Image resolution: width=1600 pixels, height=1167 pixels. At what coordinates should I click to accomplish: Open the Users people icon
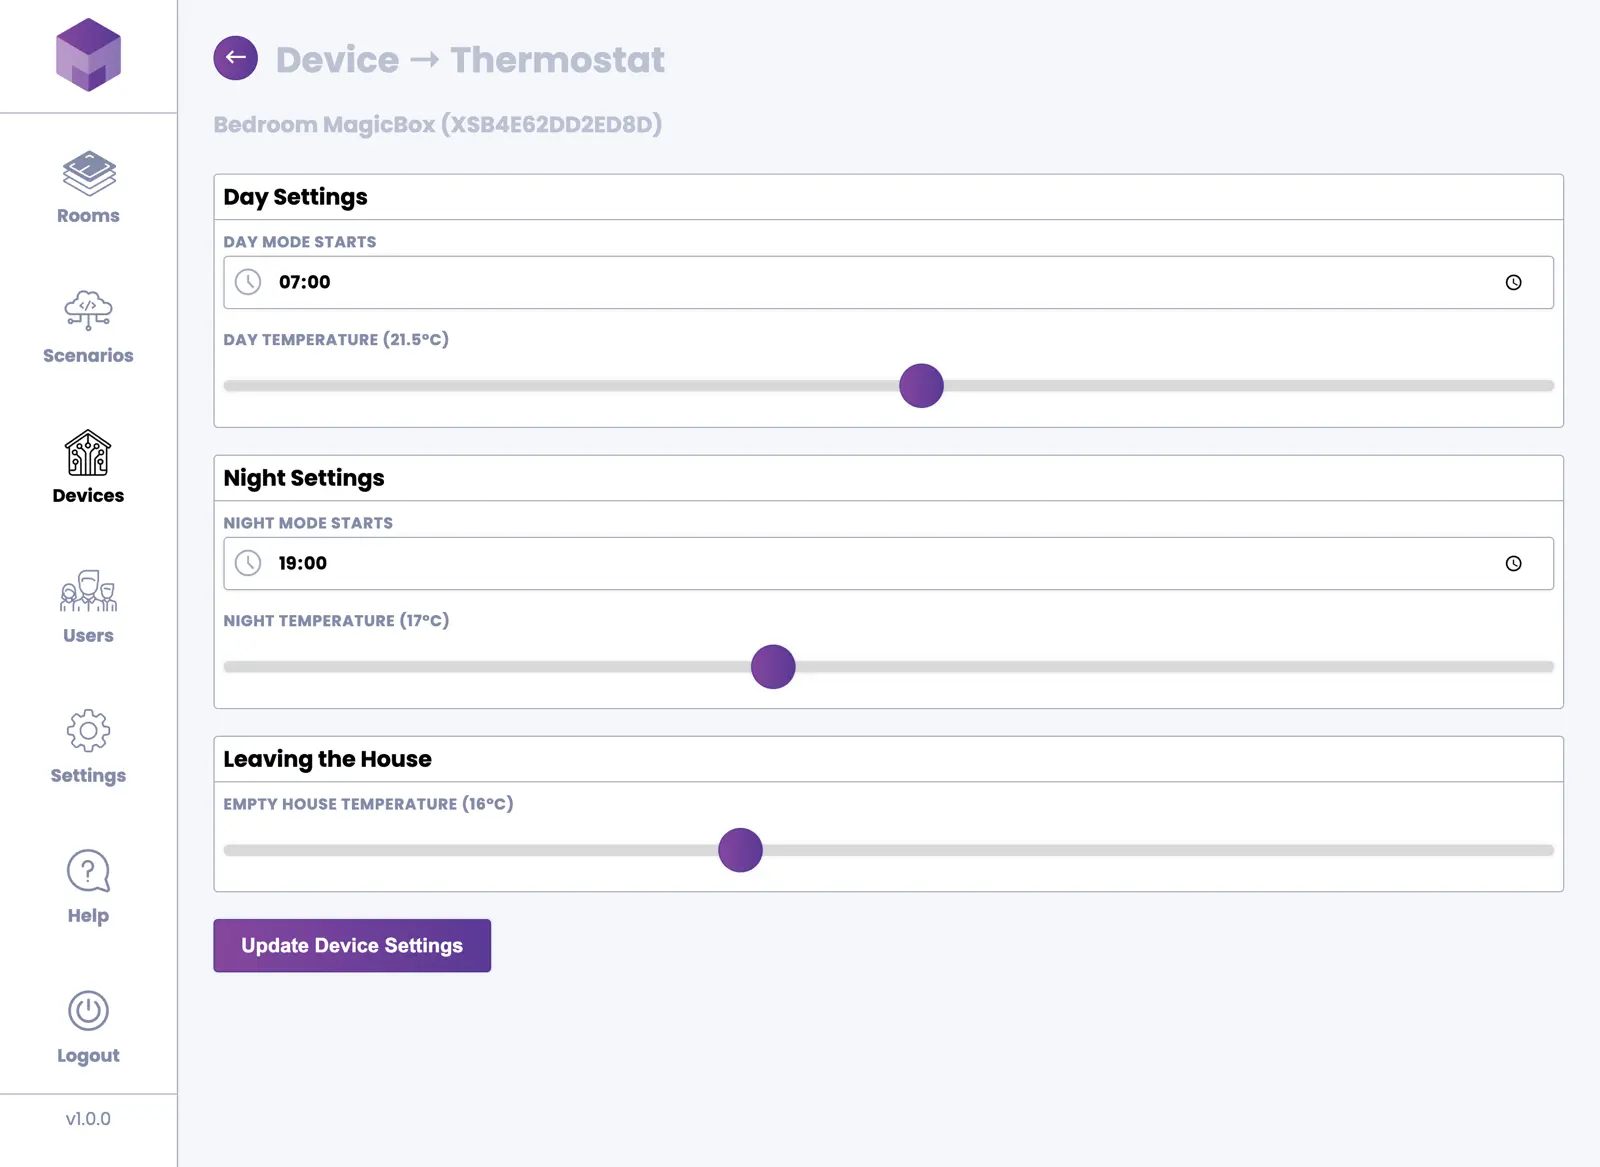pos(88,591)
